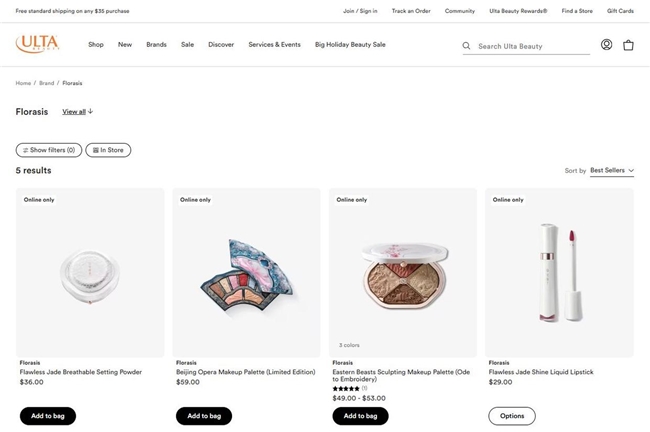Navigate to Home breadcrumb

[23, 83]
